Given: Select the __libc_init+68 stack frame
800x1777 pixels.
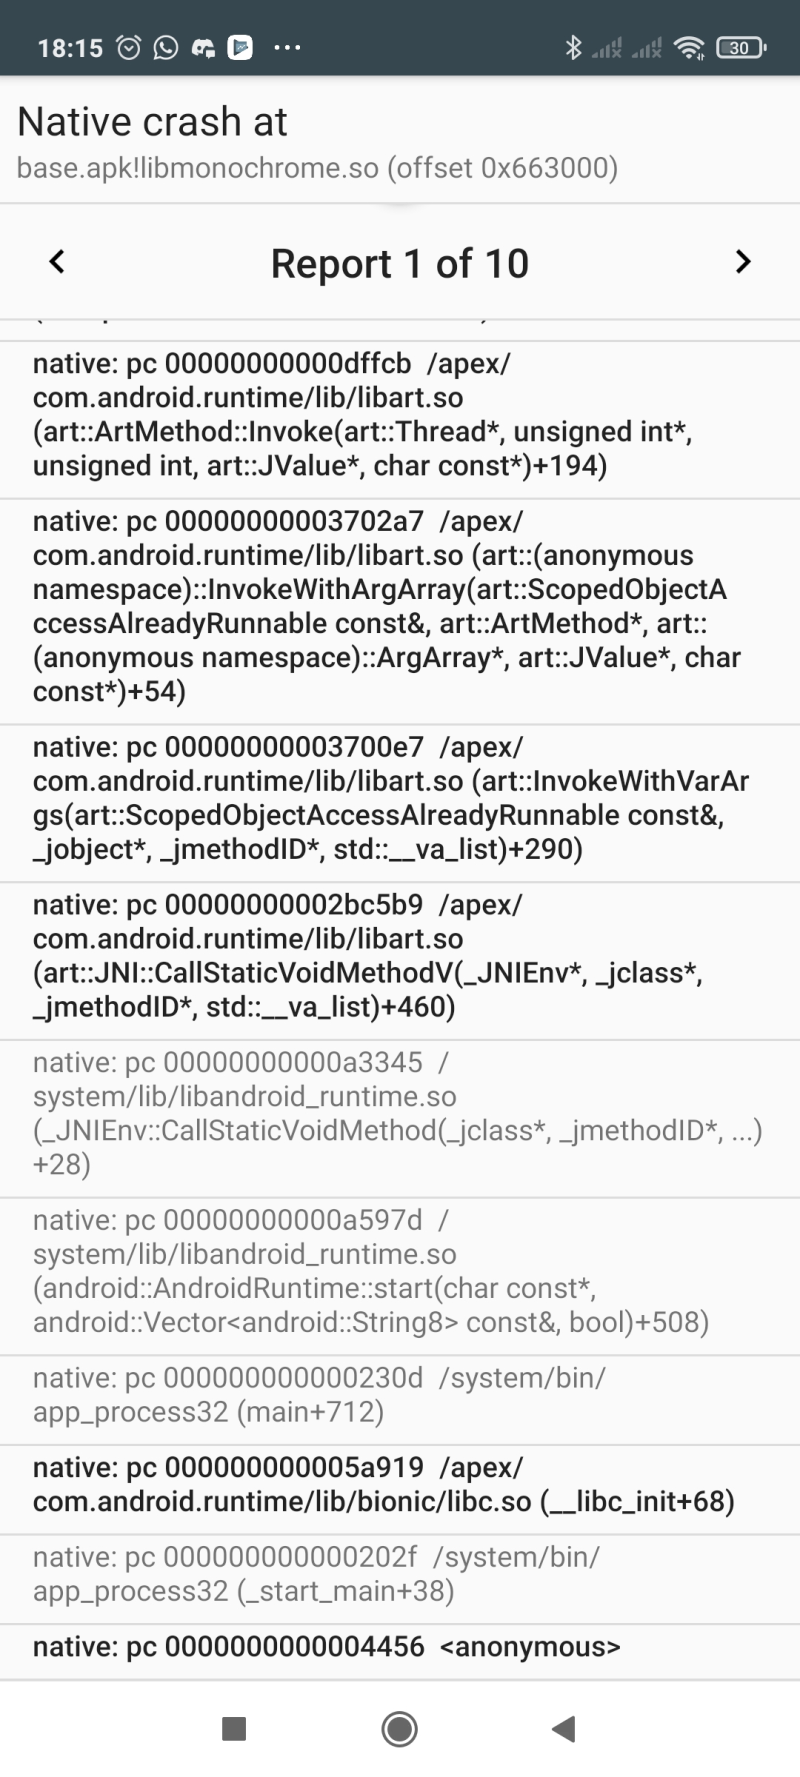Looking at the screenshot, I should click(x=400, y=1485).
